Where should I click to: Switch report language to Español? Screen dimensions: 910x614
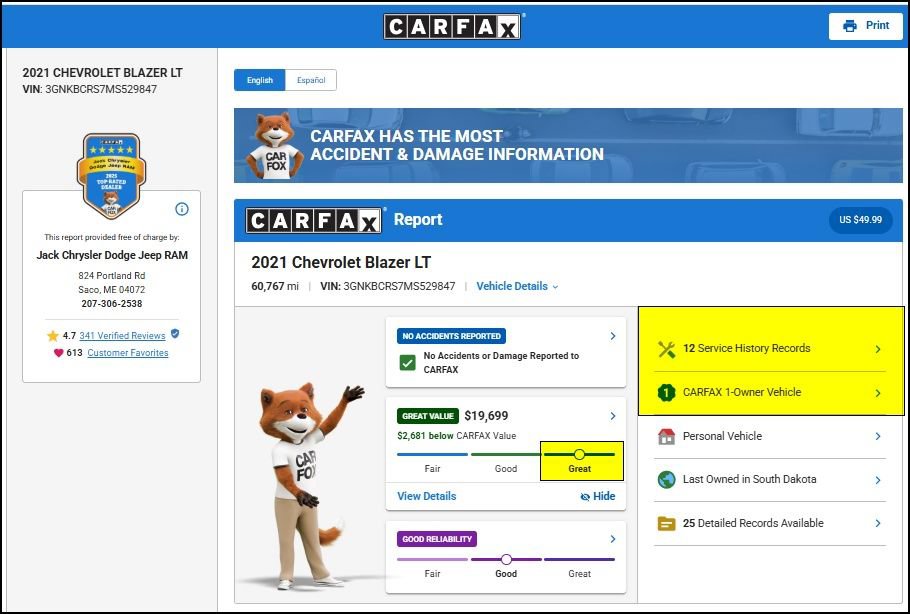click(x=311, y=80)
